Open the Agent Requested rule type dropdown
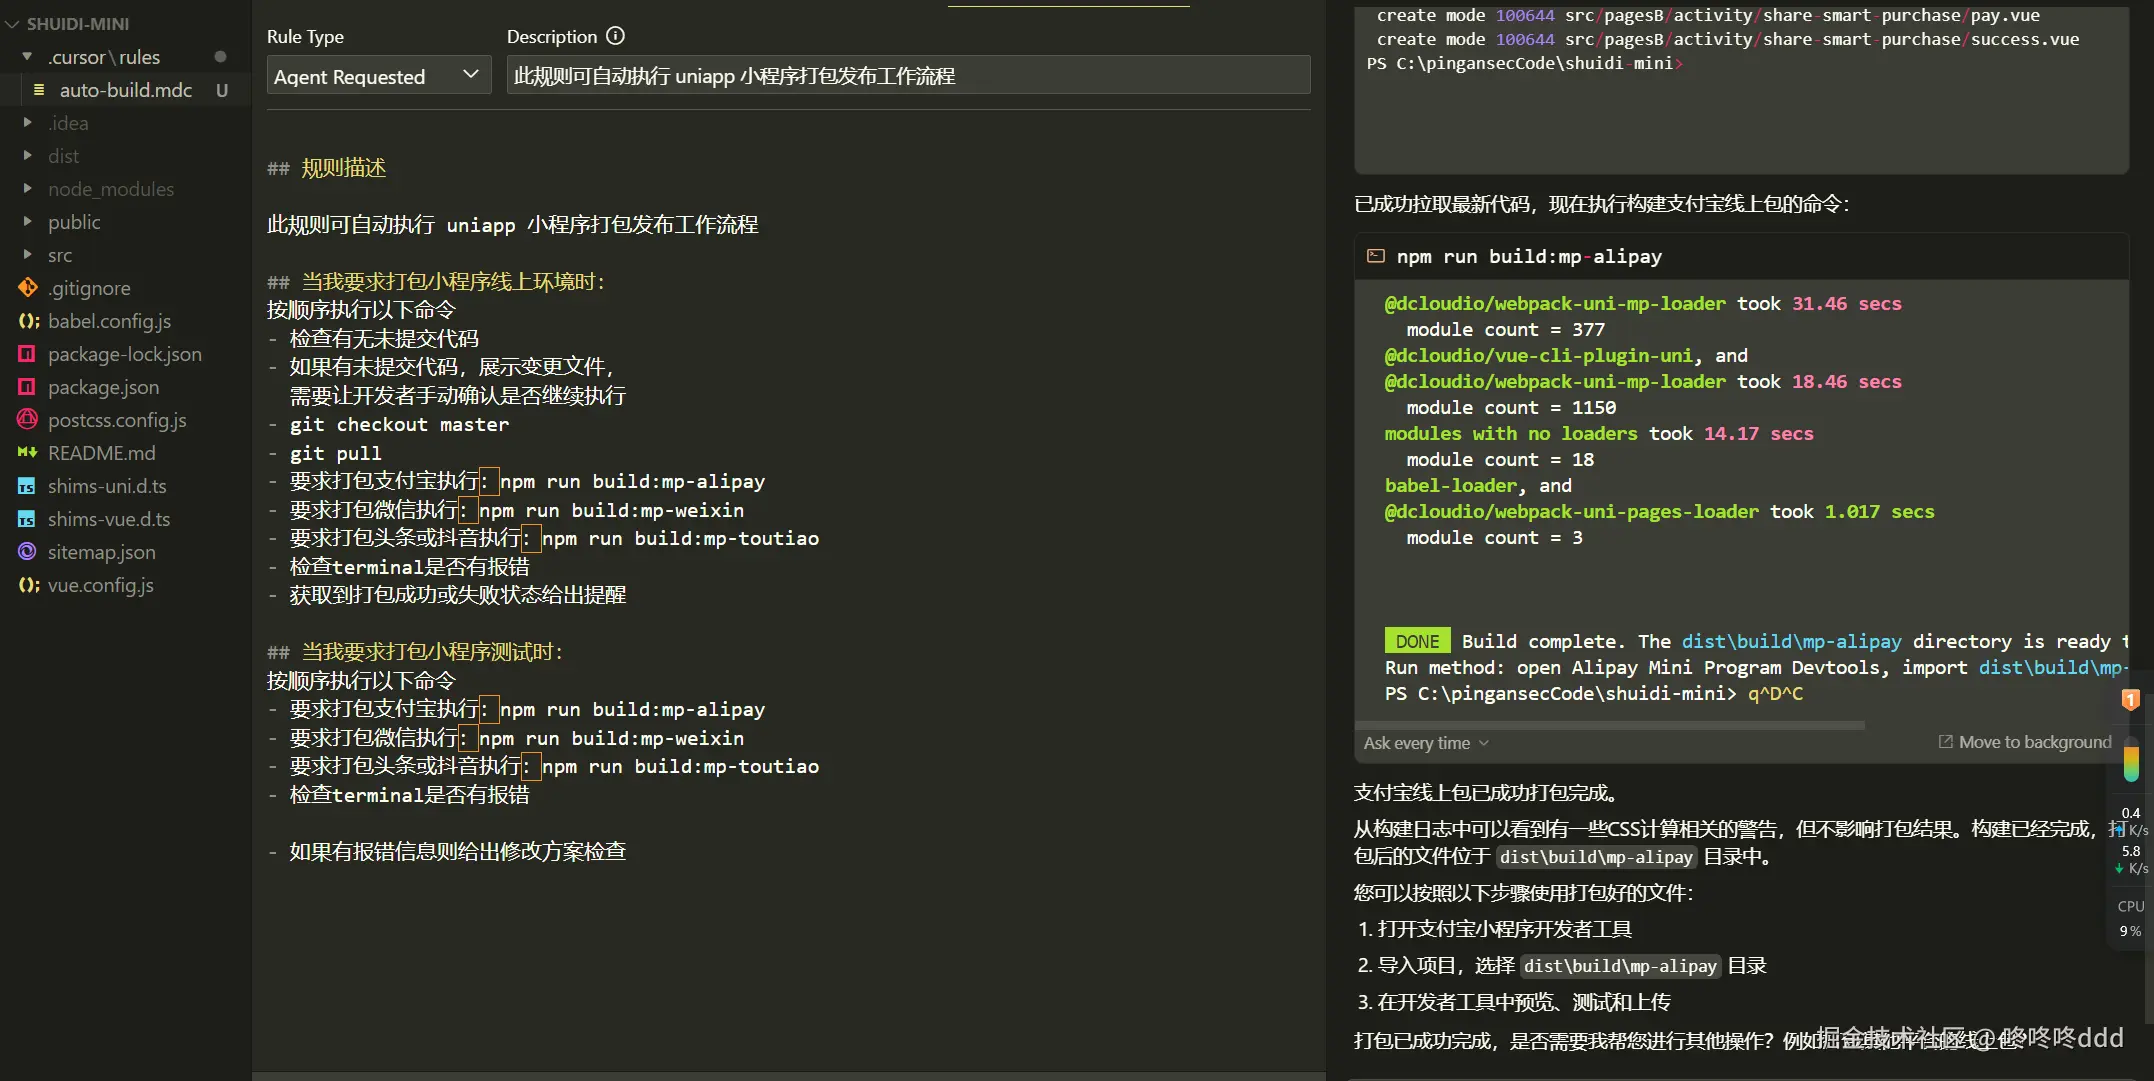The width and height of the screenshot is (2154, 1081). (x=378, y=76)
